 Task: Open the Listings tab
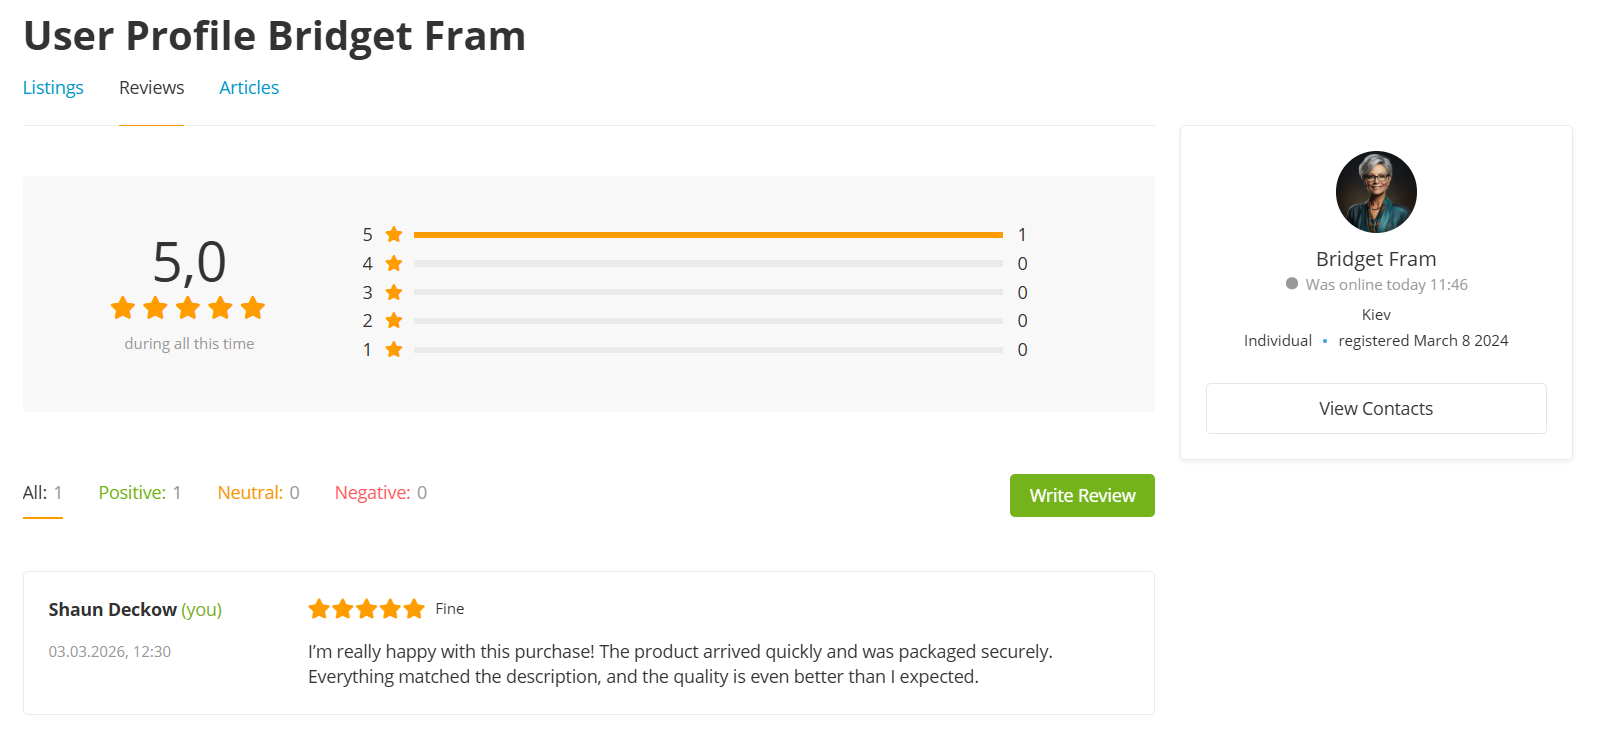[53, 88]
